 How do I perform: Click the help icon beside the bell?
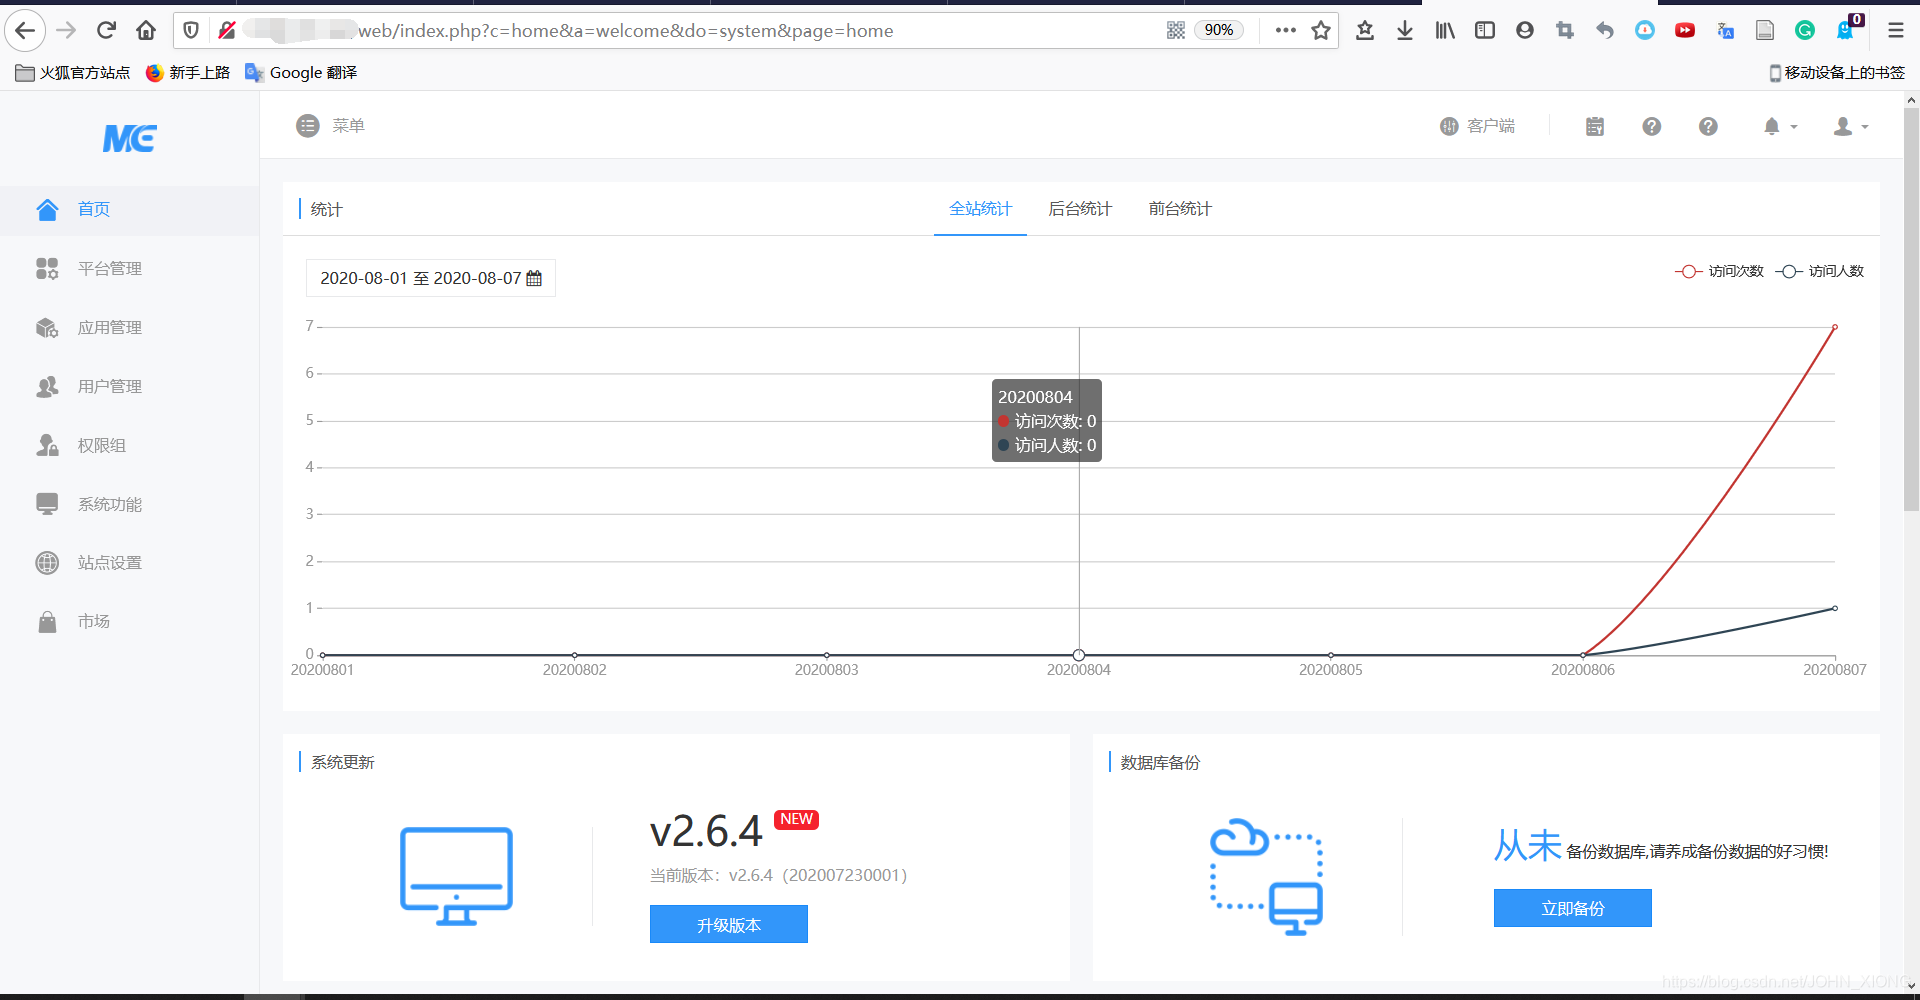1708,126
